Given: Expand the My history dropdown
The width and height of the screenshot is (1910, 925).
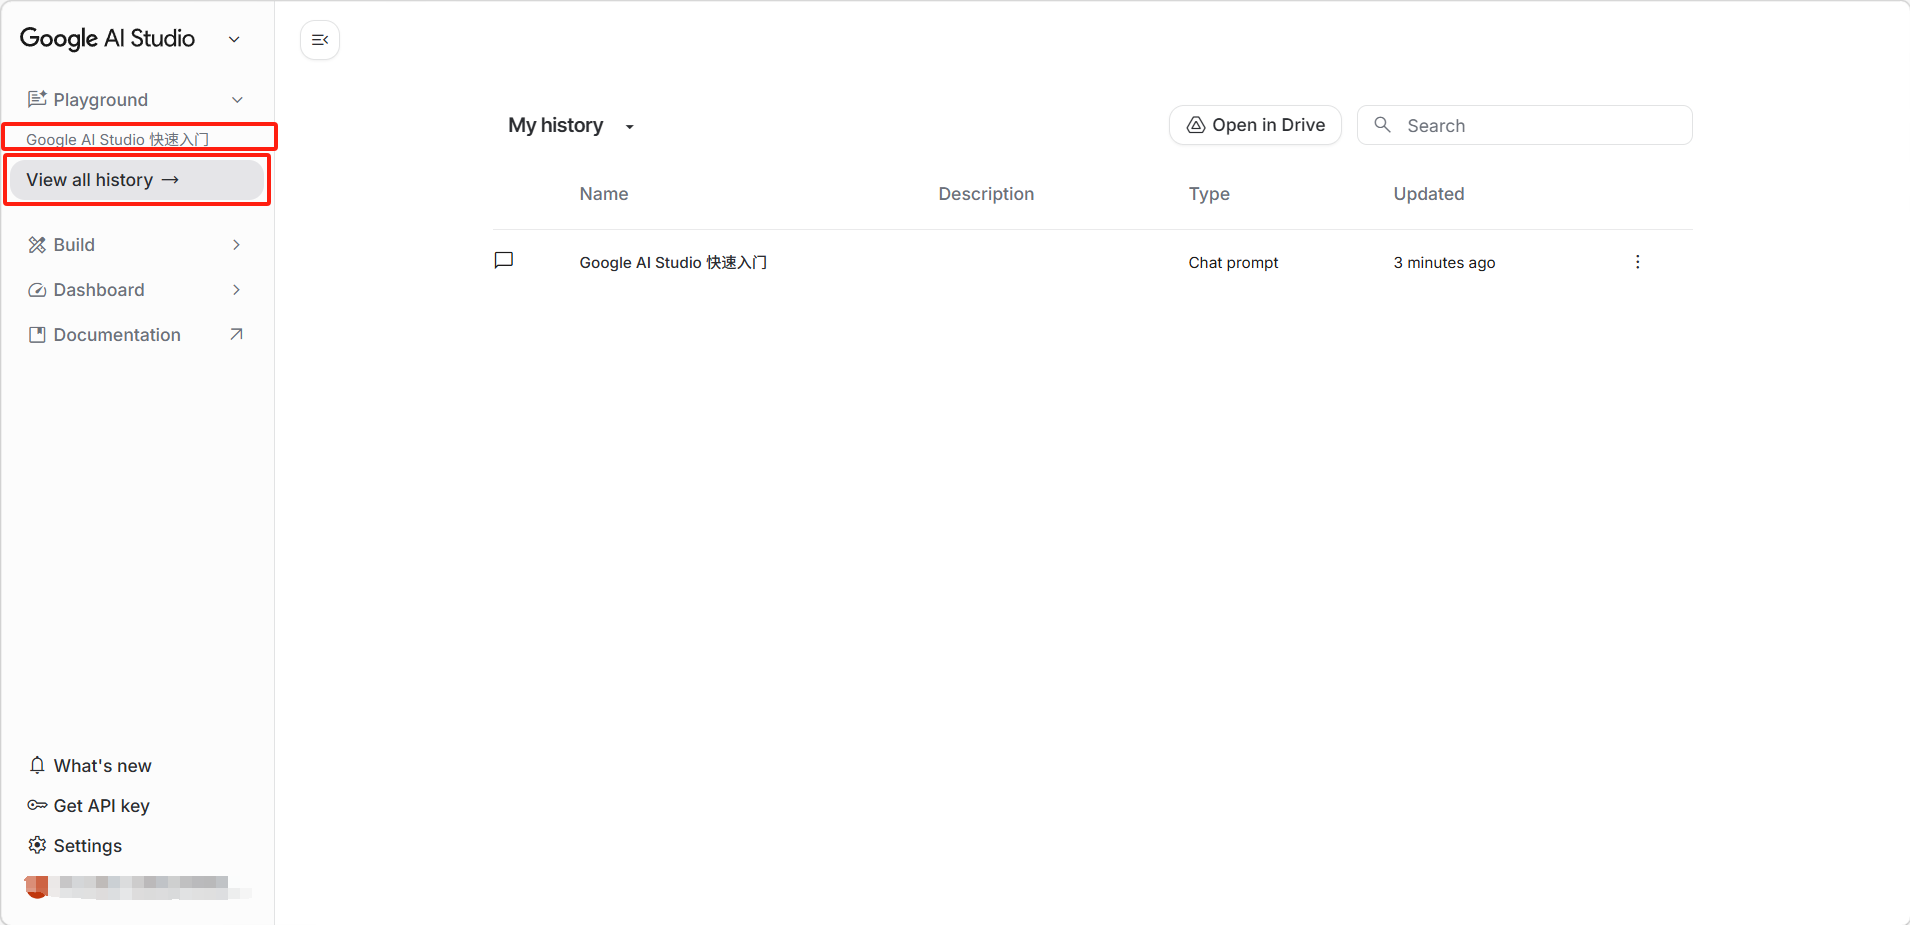Looking at the screenshot, I should (x=629, y=126).
